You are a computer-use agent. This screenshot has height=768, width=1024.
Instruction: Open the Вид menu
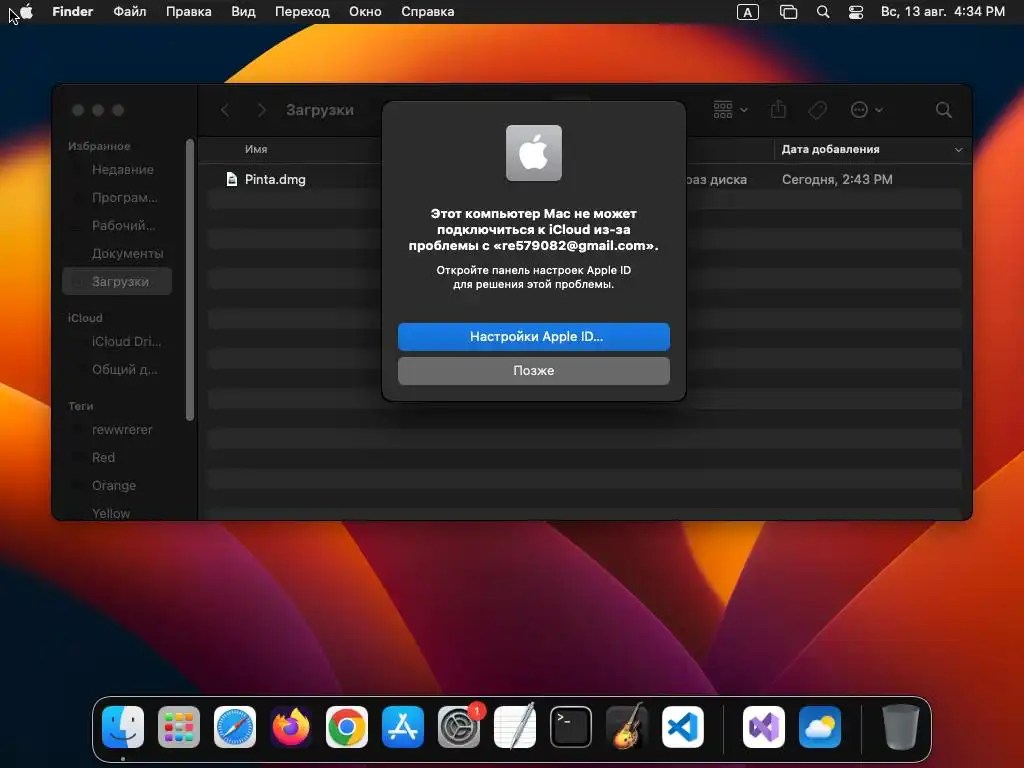coord(243,12)
